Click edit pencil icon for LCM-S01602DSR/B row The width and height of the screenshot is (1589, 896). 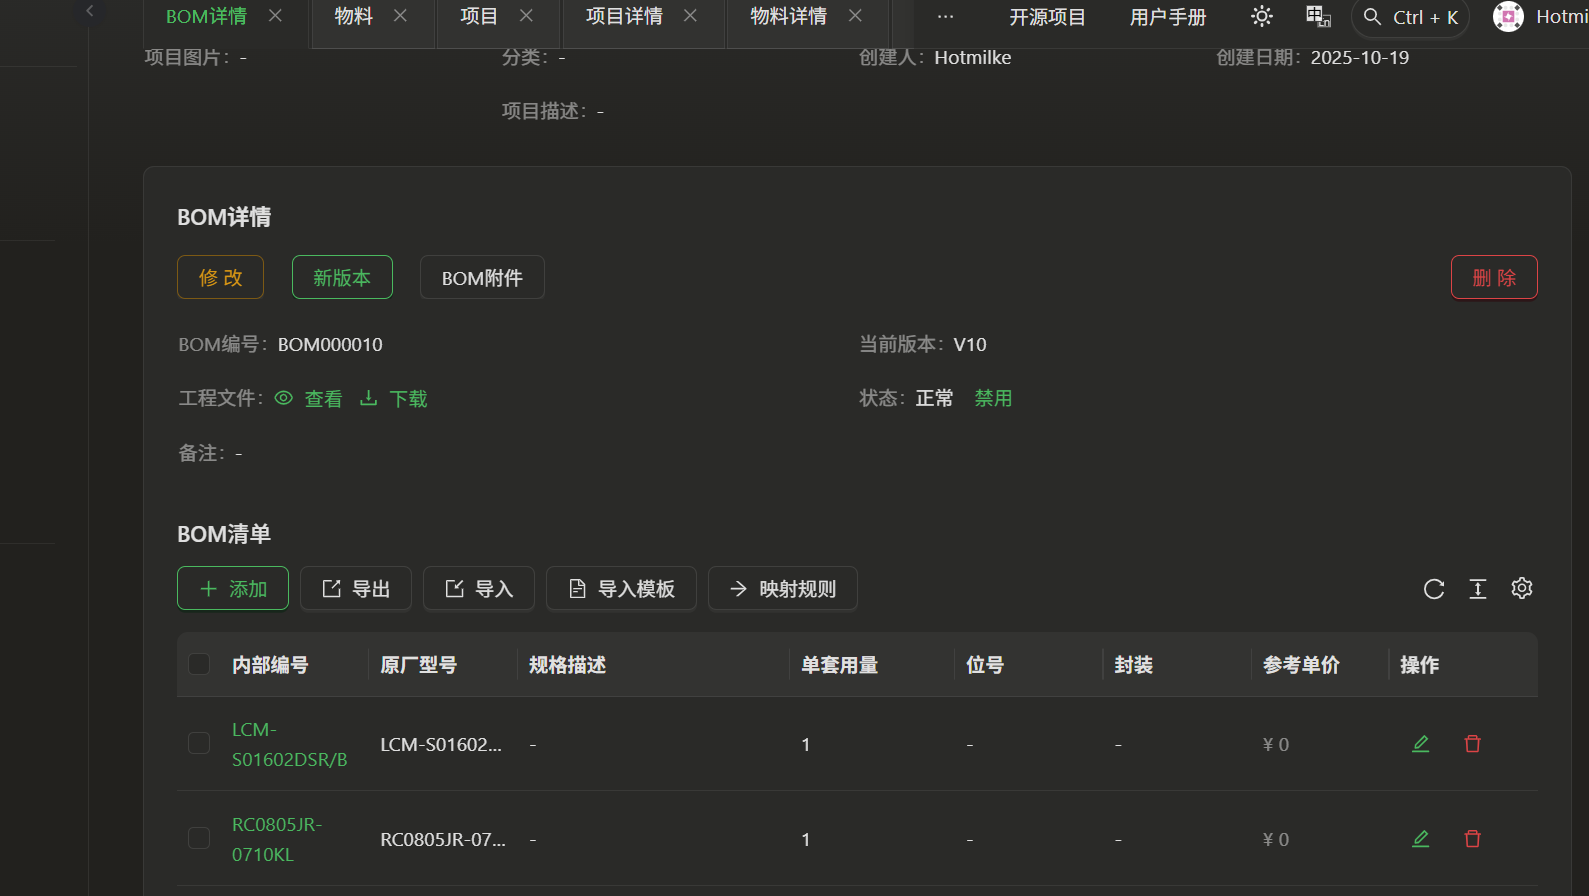click(1420, 744)
